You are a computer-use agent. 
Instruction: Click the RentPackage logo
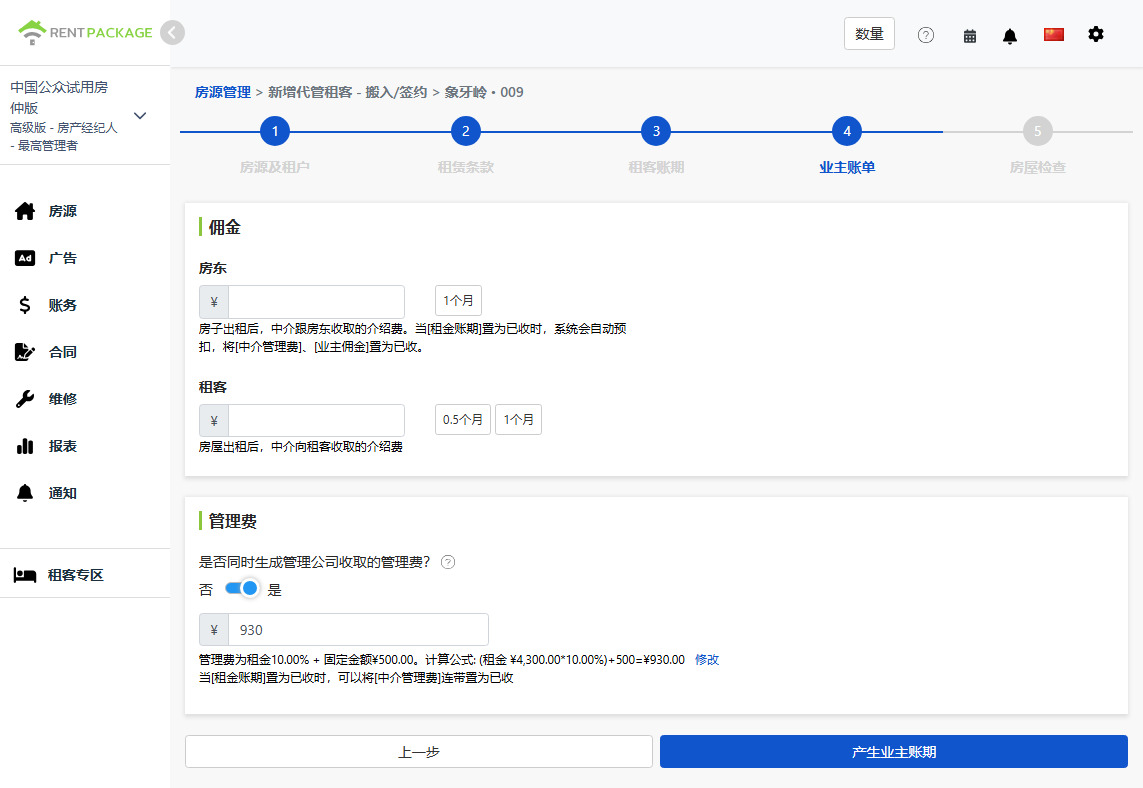(x=85, y=32)
